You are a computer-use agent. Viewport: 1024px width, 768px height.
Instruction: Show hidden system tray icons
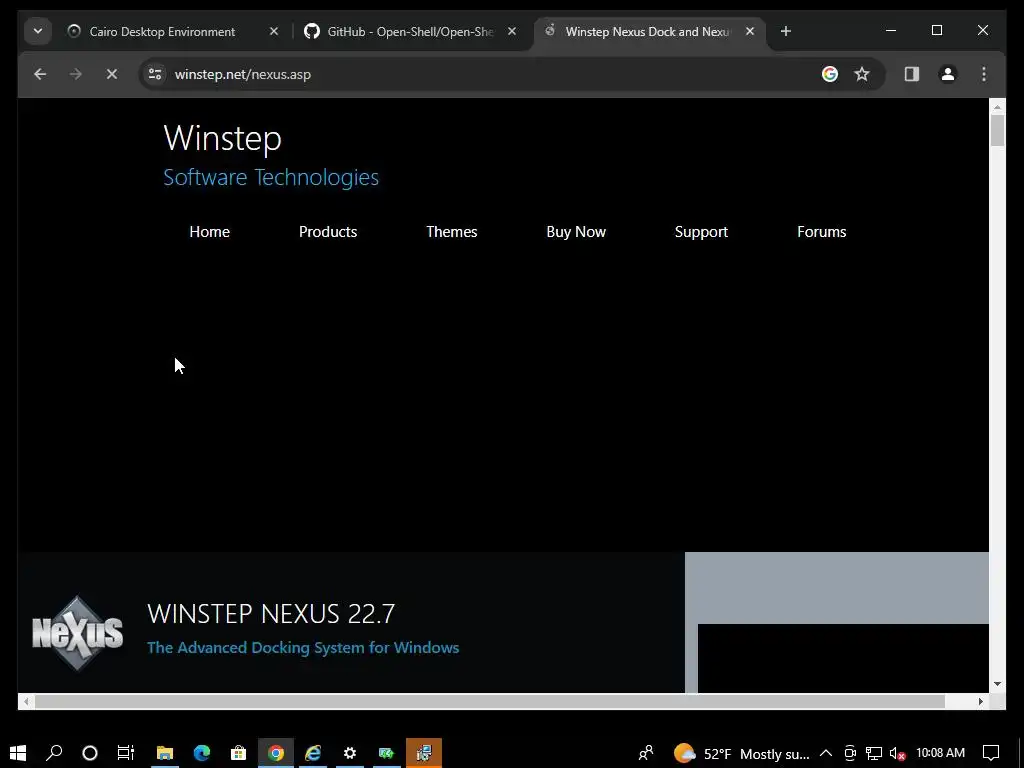tap(825, 754)
